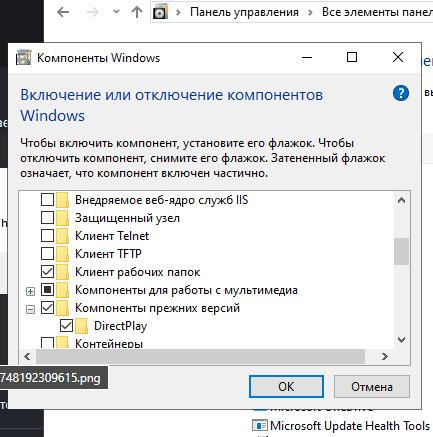Select Компоненты для работы с мультимедиа text

click(186, 290)
